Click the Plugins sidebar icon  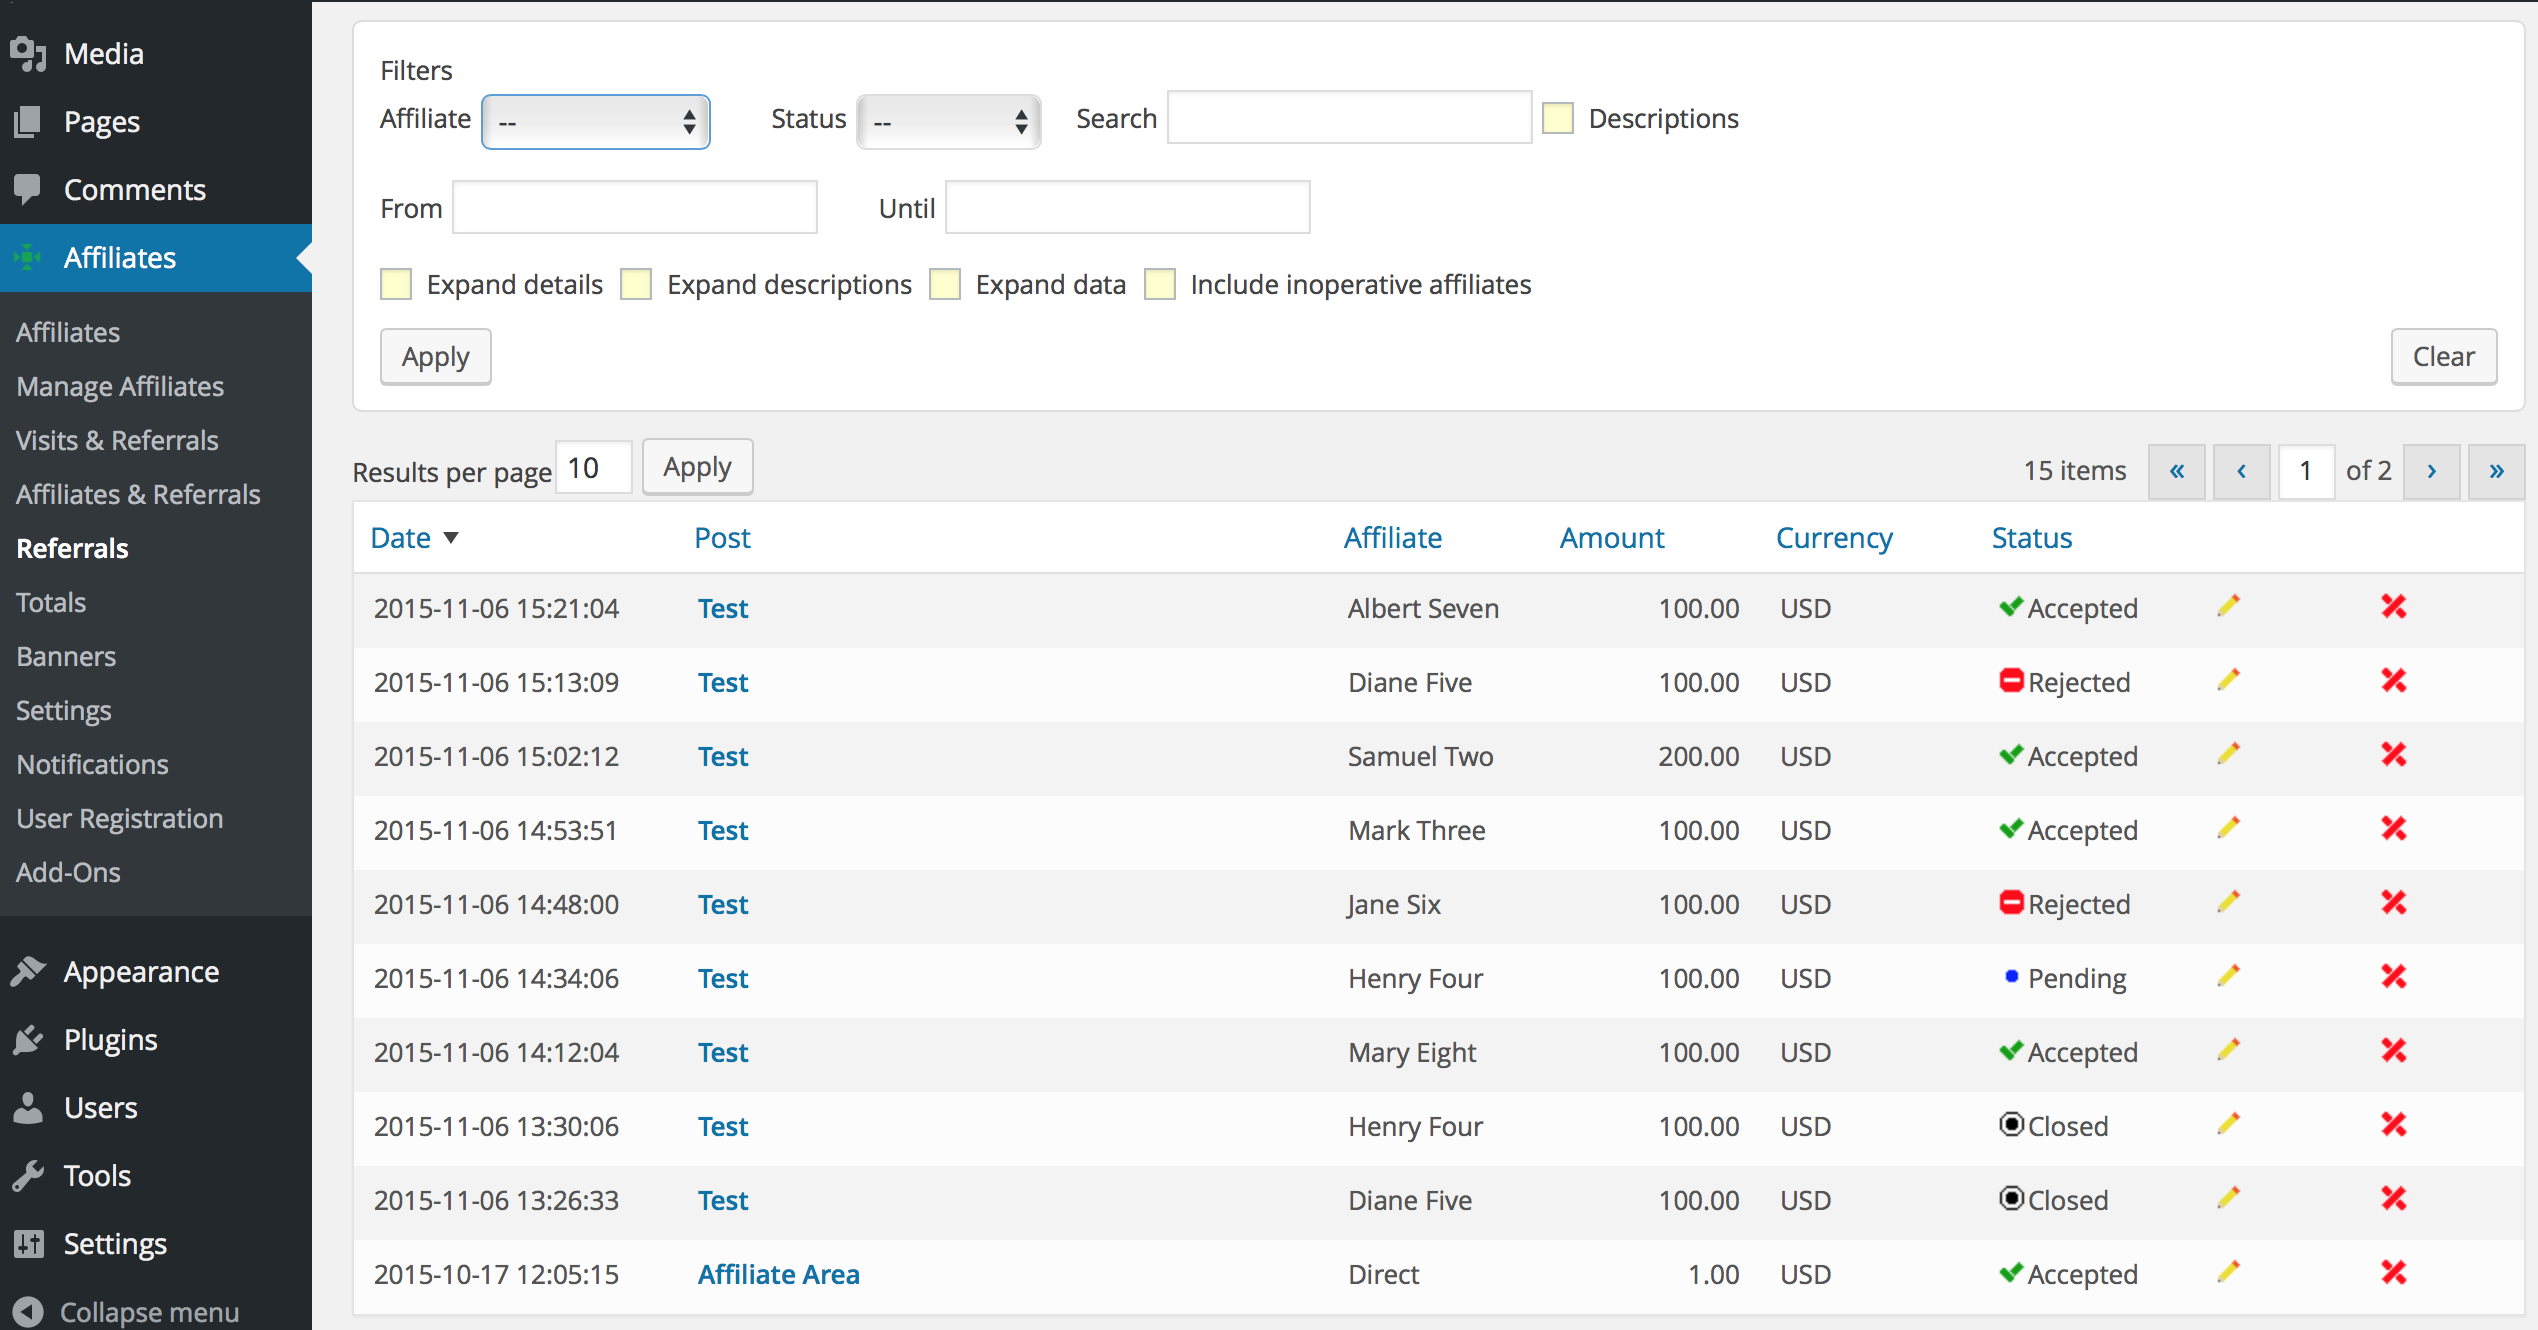point(28,1040)
